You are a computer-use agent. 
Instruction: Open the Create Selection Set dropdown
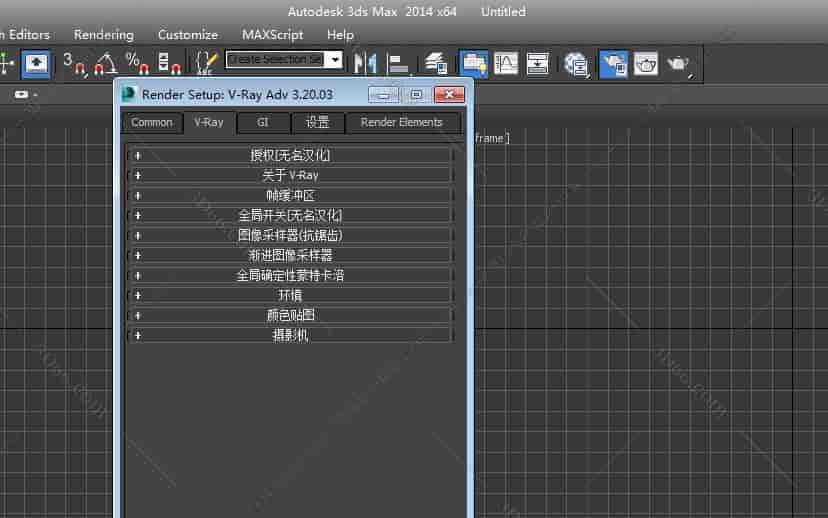click(x=335, y=60)
